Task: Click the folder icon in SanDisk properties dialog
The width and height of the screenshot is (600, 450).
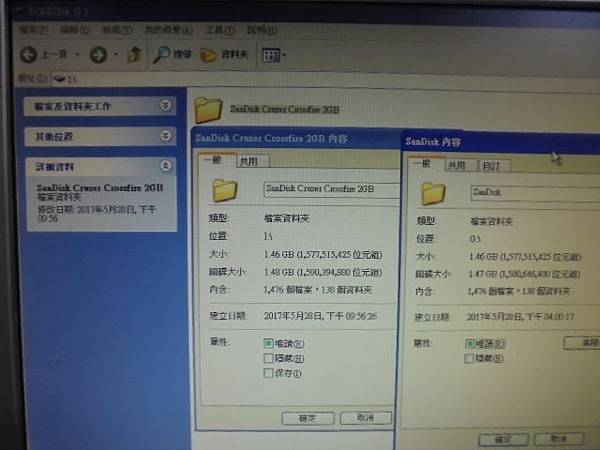Action: pyautogui.click(x=433, y=193)
